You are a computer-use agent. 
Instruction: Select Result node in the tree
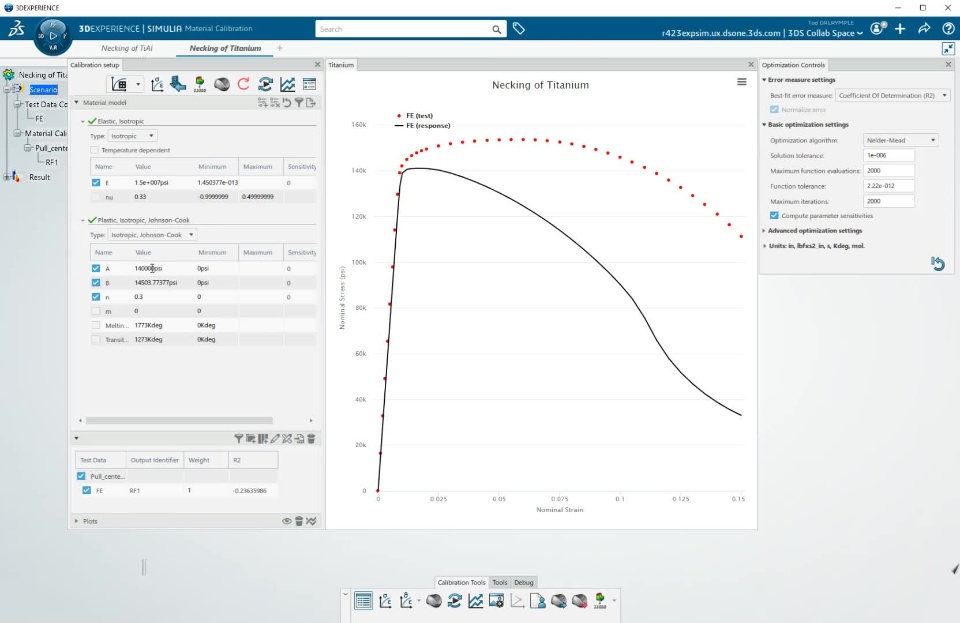click(39, 177)
